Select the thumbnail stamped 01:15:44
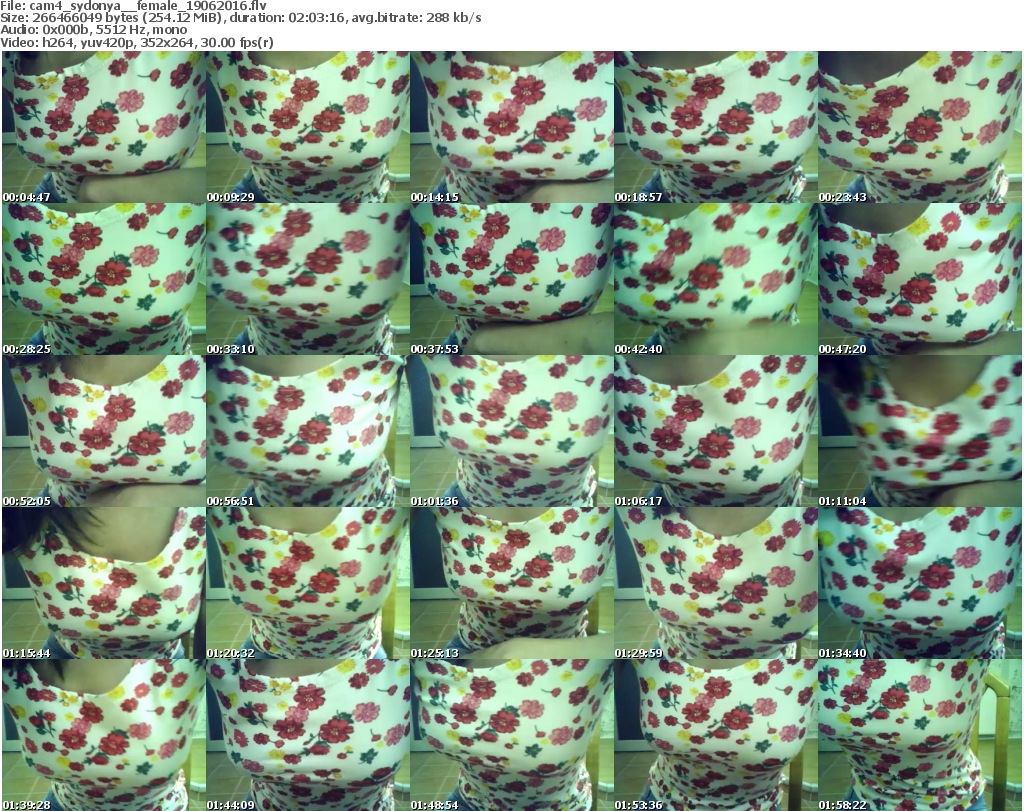The height and width of the screenshot is (811, 1024). 104,583
